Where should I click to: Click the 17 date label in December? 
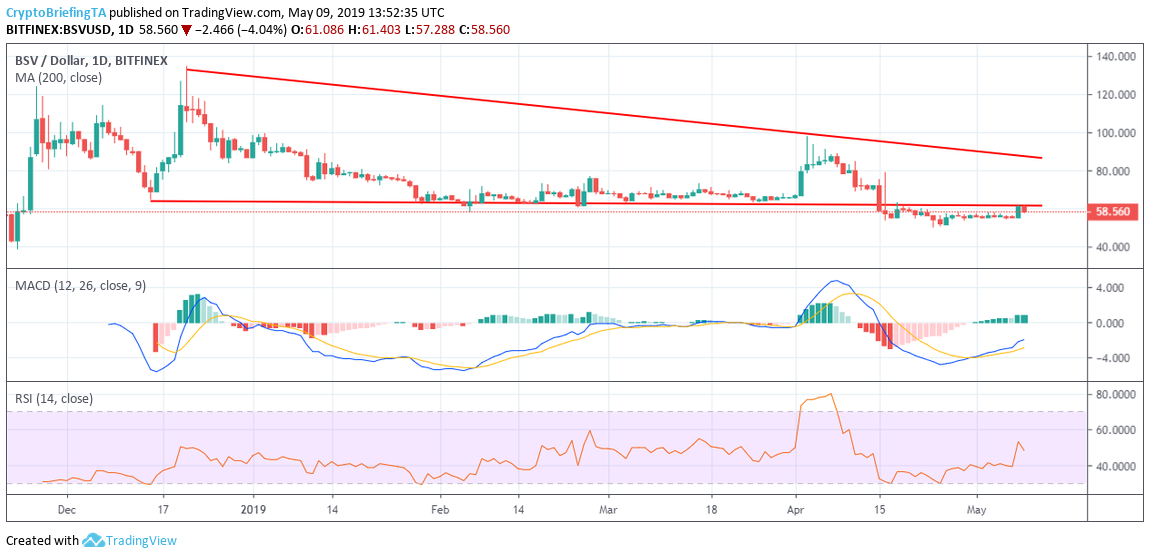tap(162, 508)
